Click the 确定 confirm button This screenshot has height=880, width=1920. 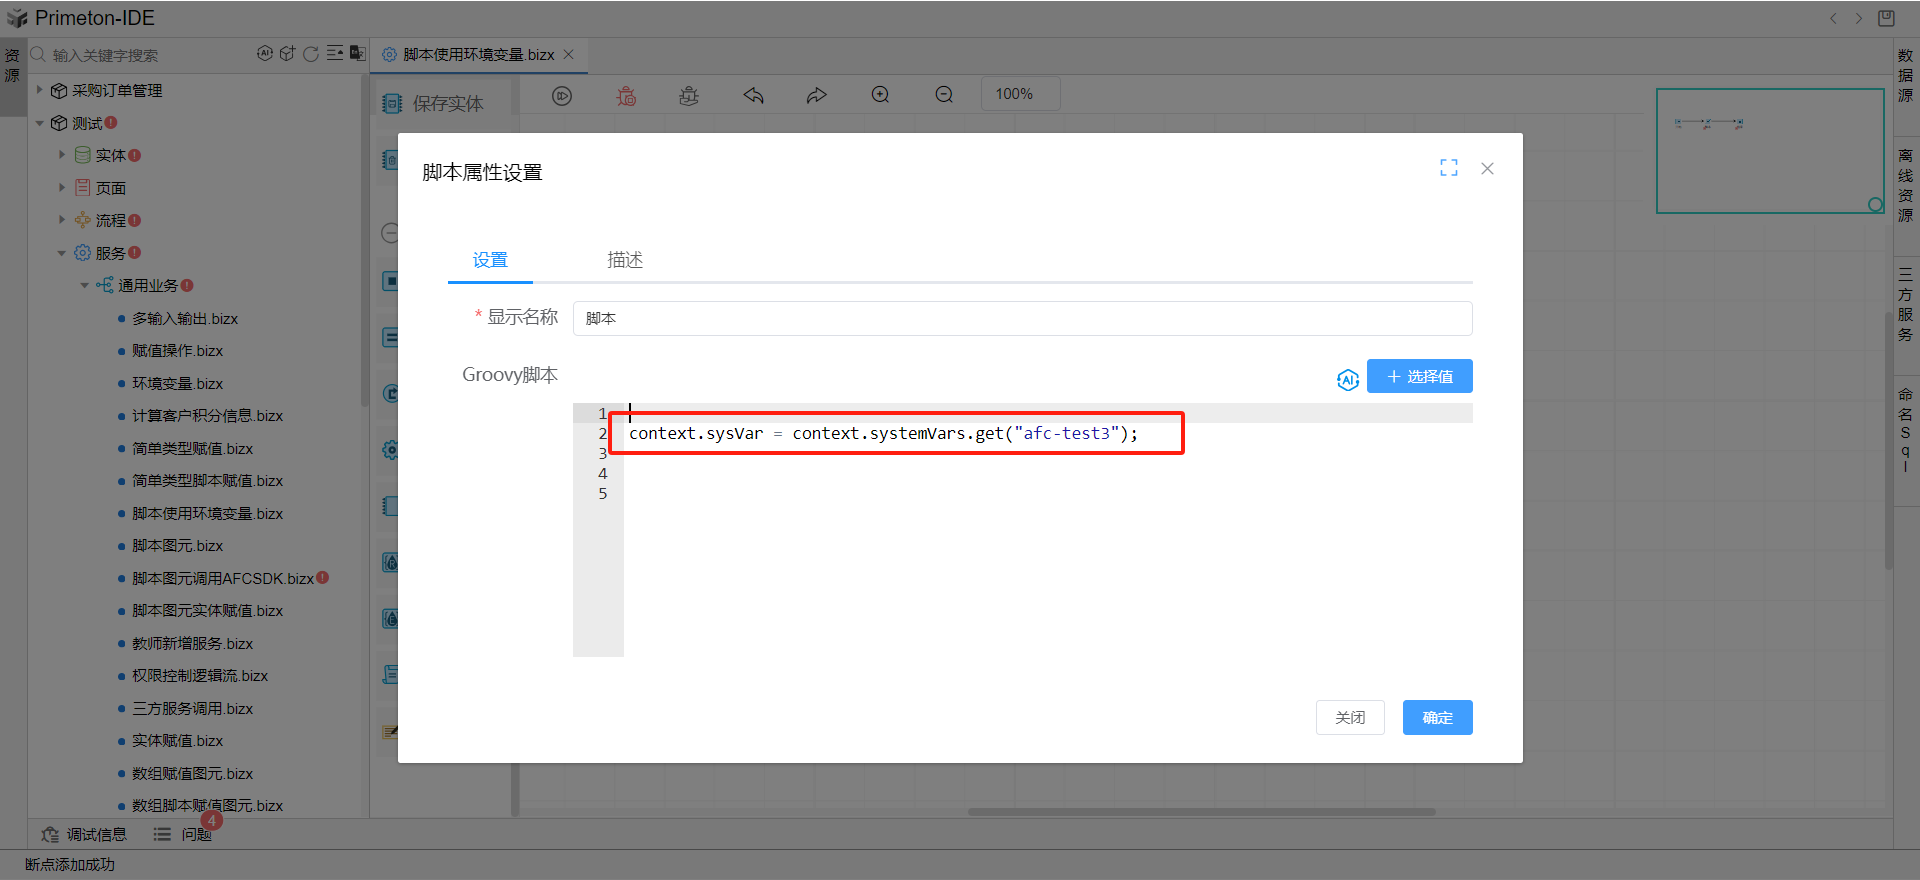1437,717
